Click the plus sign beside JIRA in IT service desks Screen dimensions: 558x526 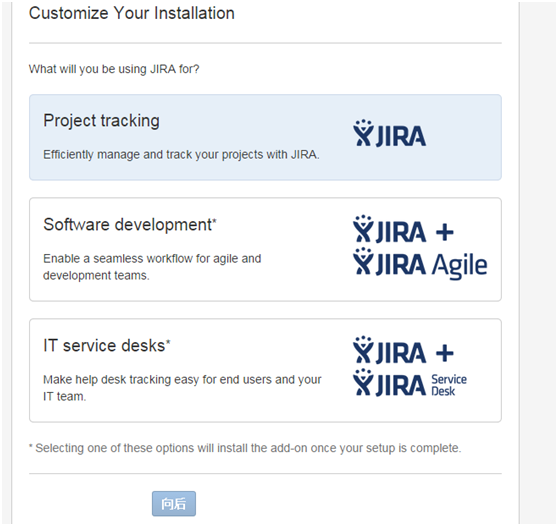[x=445, y=353]
